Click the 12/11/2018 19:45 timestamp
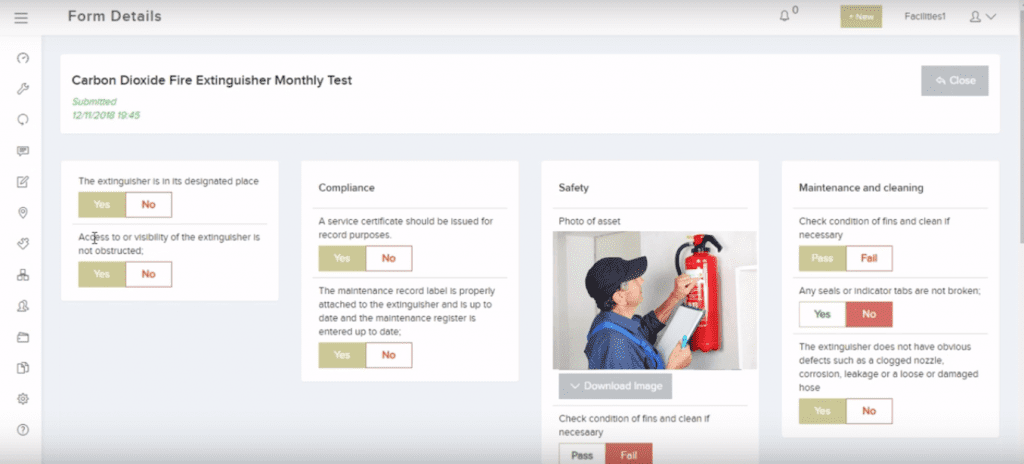Viewport: 1024px width, 464px height. [x=106, y=116]
